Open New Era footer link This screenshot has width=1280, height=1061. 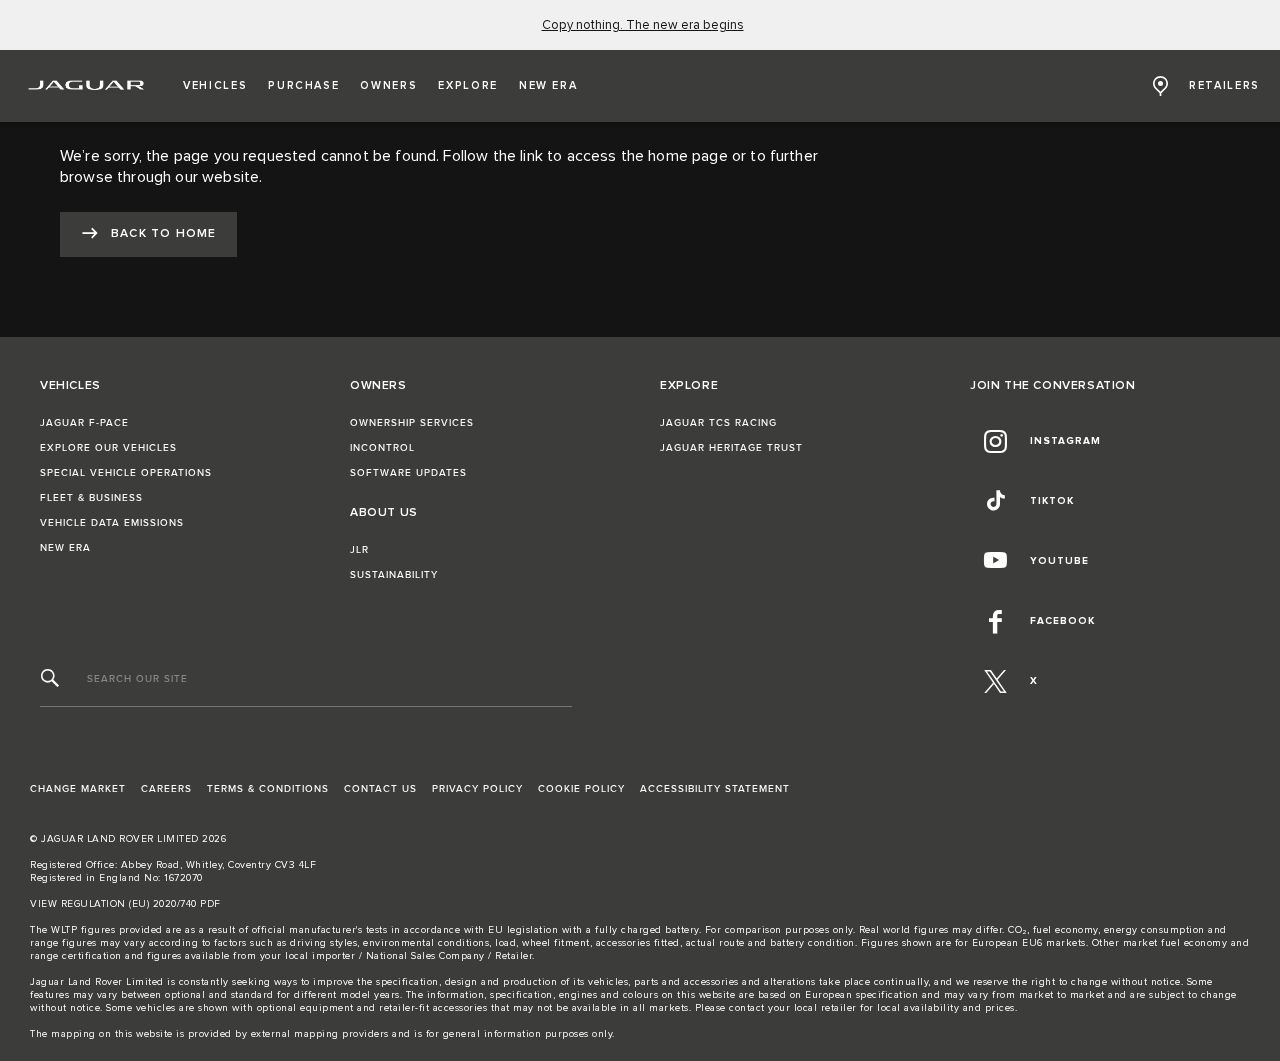[65, 548]
